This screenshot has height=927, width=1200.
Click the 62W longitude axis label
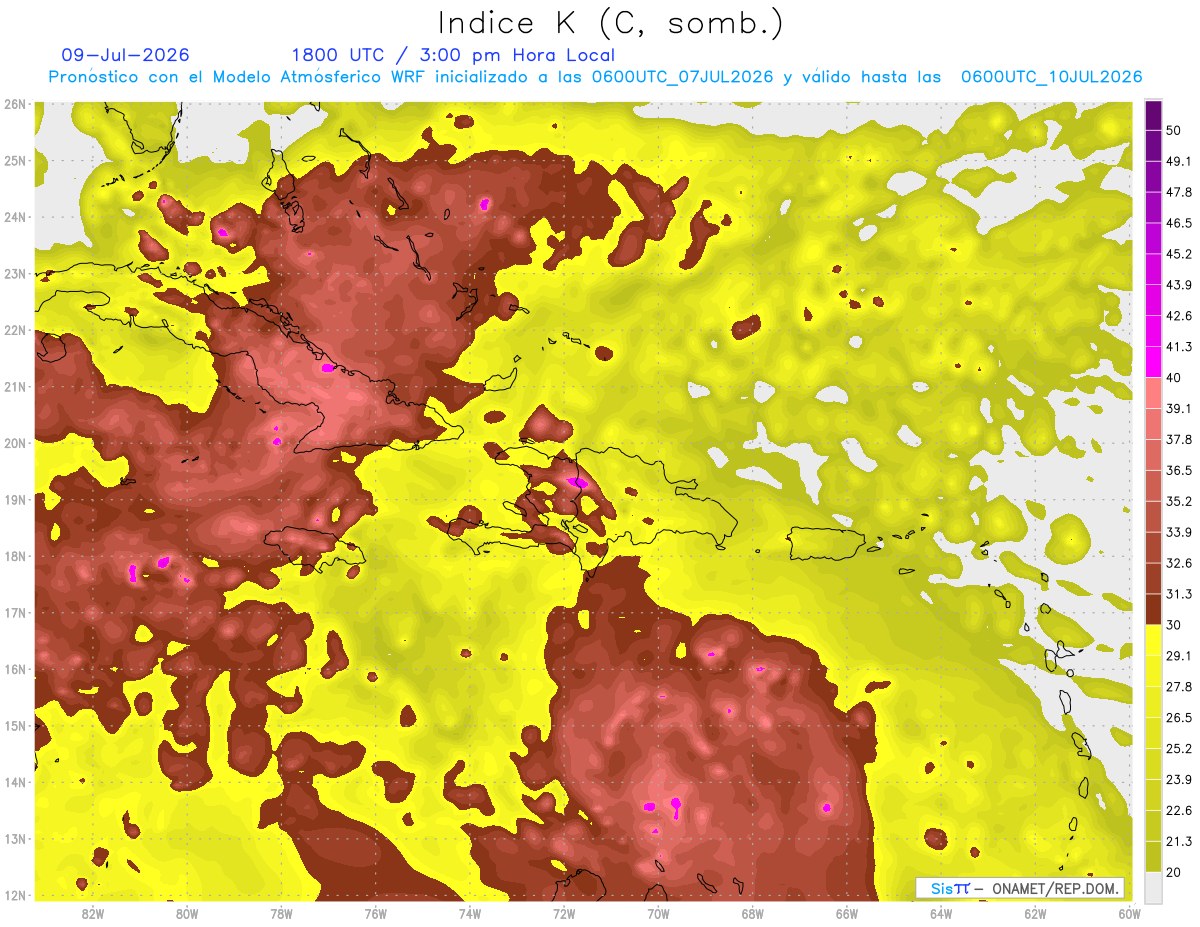pos(1035,914)
